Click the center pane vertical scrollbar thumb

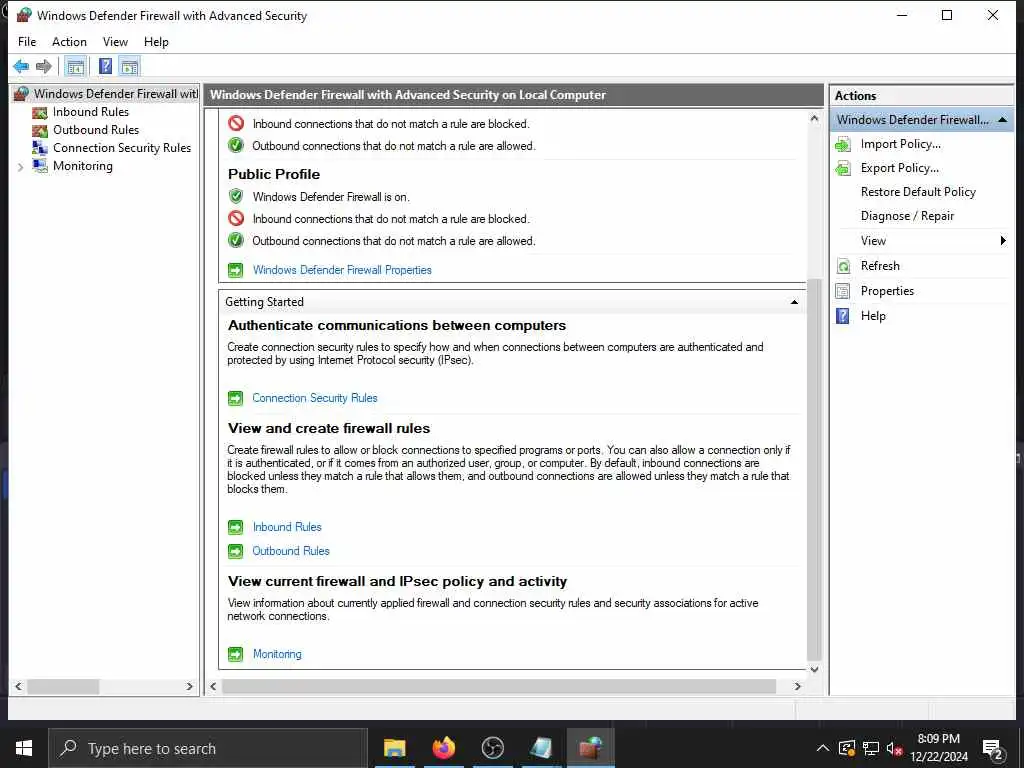click(x=814, y=470)
